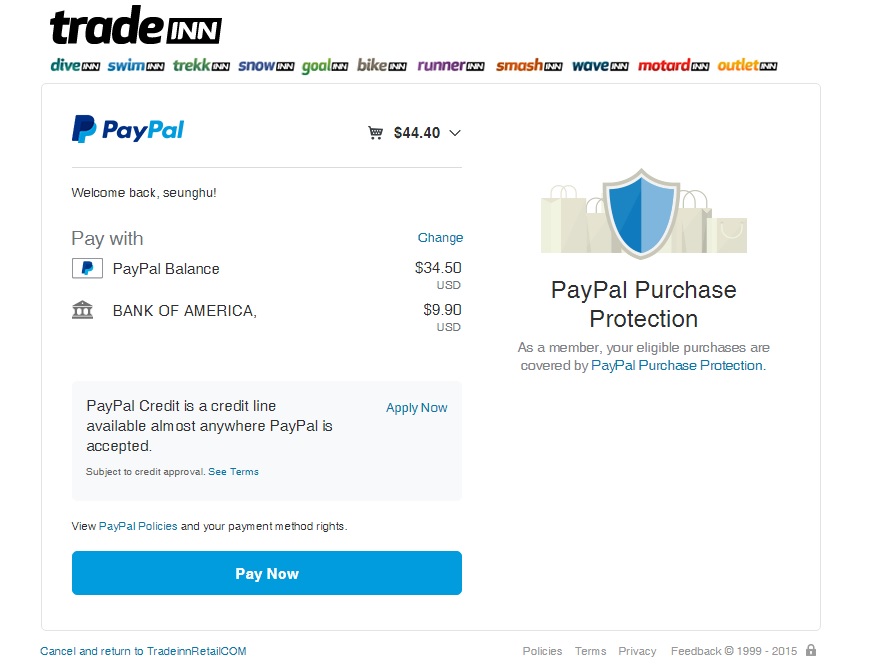Click the Pay Now button
The width and height of the screenshot is (879, 669).
coord(267,573)
